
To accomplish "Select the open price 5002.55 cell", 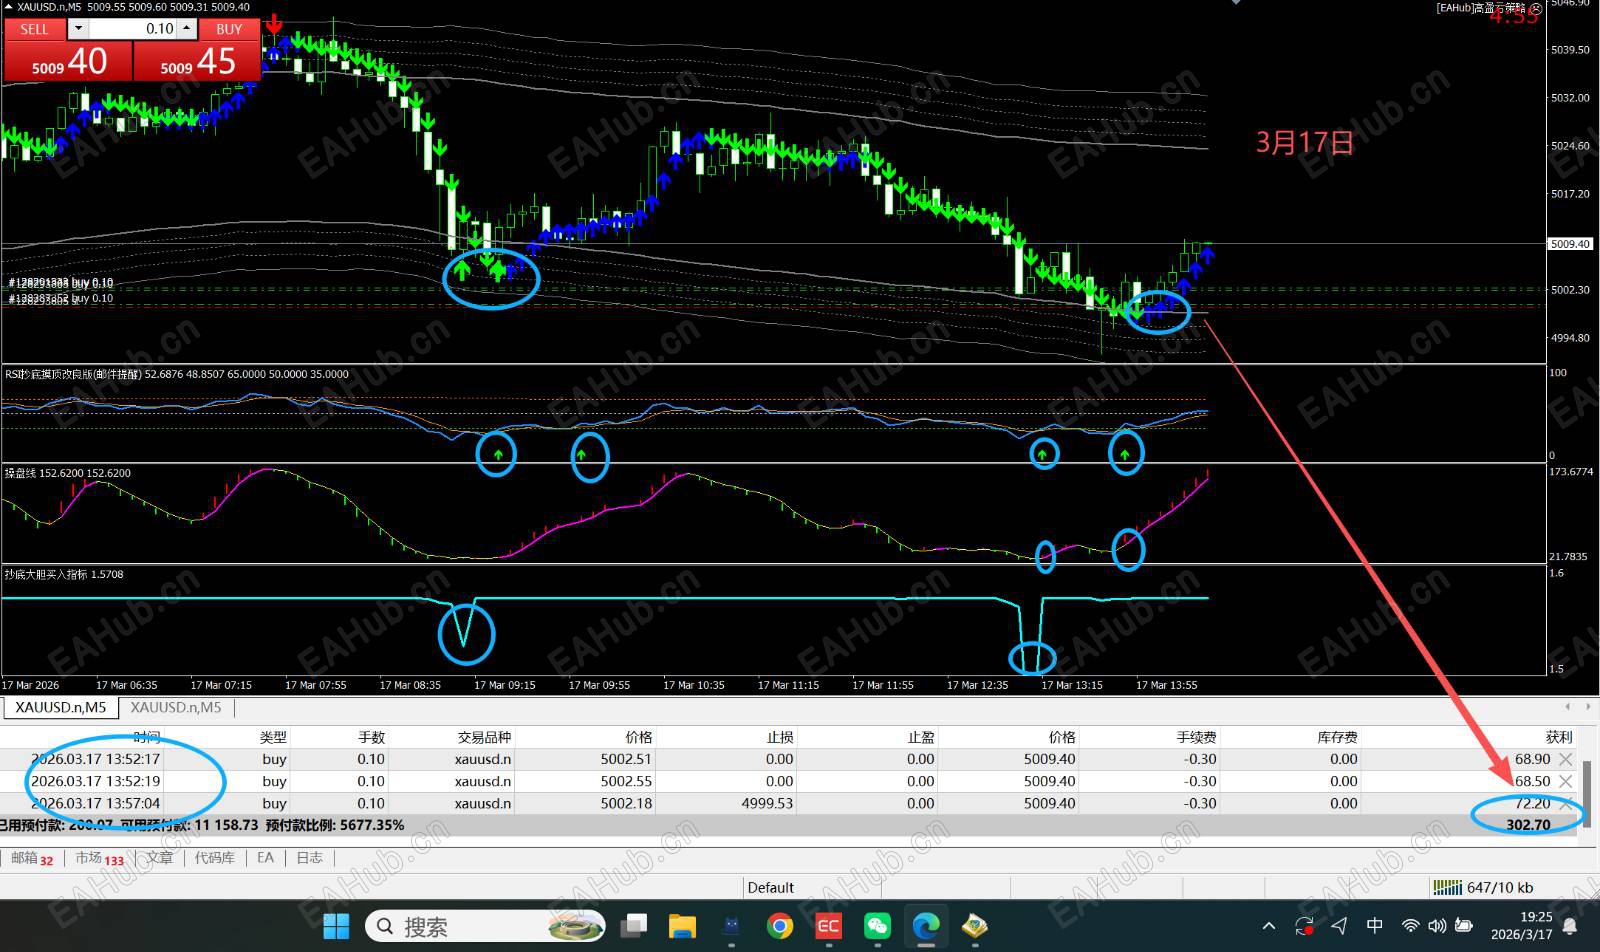I will point(626,781).
